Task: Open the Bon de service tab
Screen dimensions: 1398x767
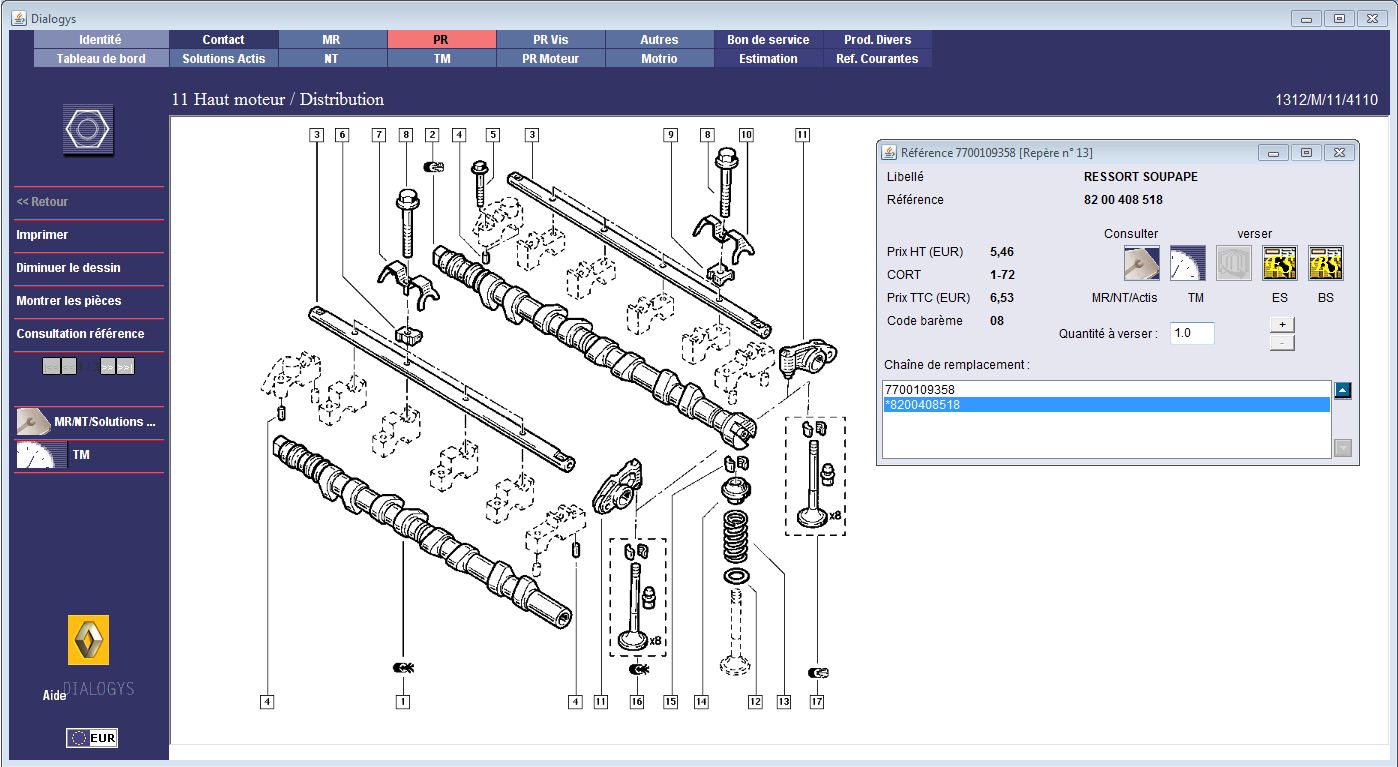Action: tap(768, 40)
